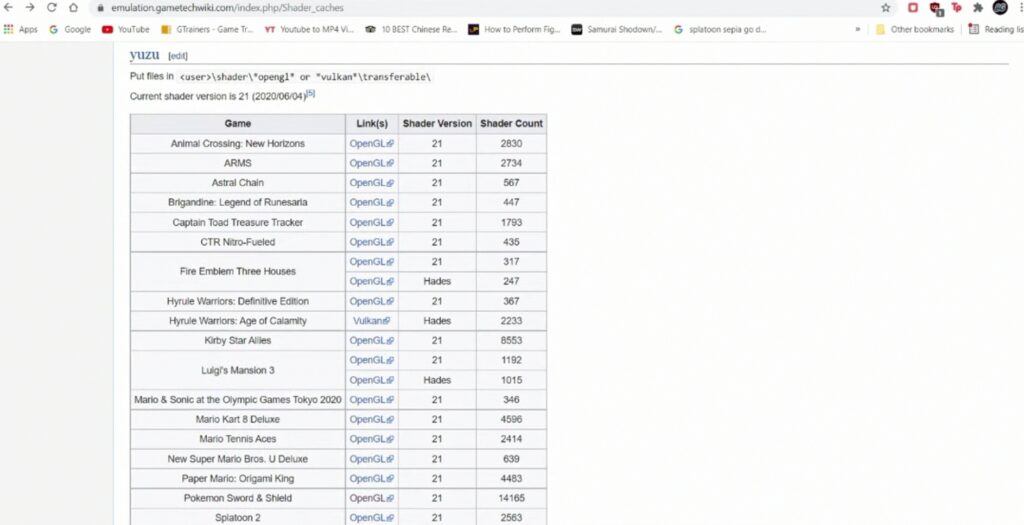Screen dimensions: 1024x525
Task: Reload the page
Action: [x=52, y=8]
